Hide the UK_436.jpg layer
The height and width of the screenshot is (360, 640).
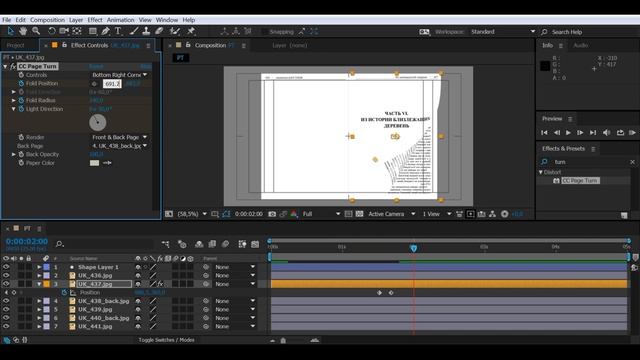(x=6, y=276)
